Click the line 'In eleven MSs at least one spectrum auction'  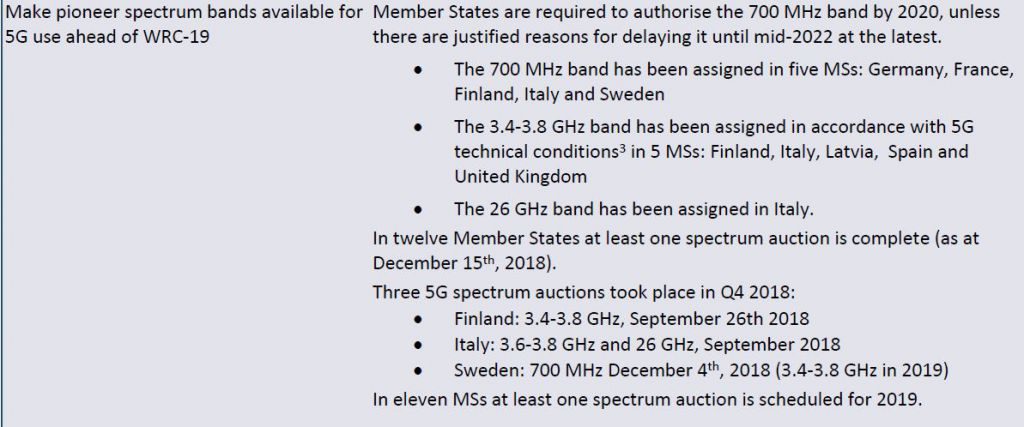[647, 399]
